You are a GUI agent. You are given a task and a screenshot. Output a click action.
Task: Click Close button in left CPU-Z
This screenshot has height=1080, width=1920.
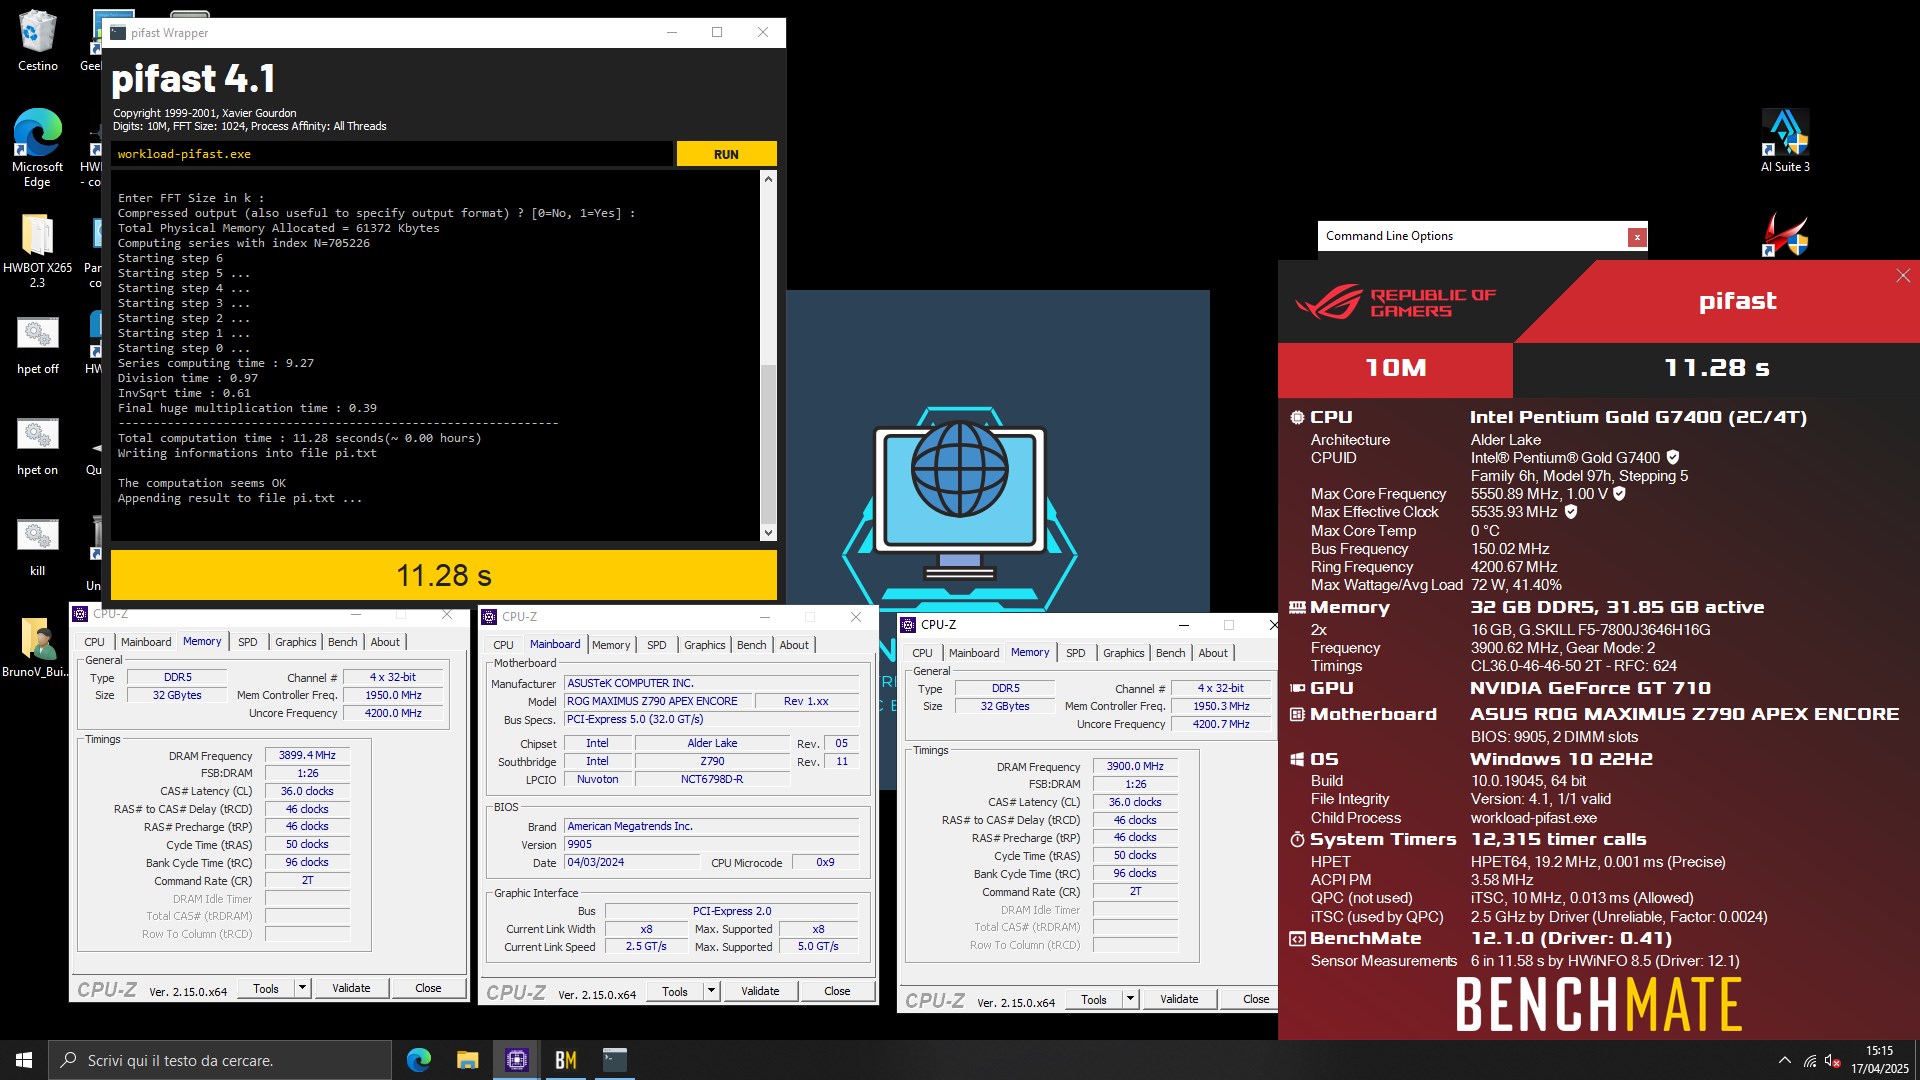pos(428,988)
